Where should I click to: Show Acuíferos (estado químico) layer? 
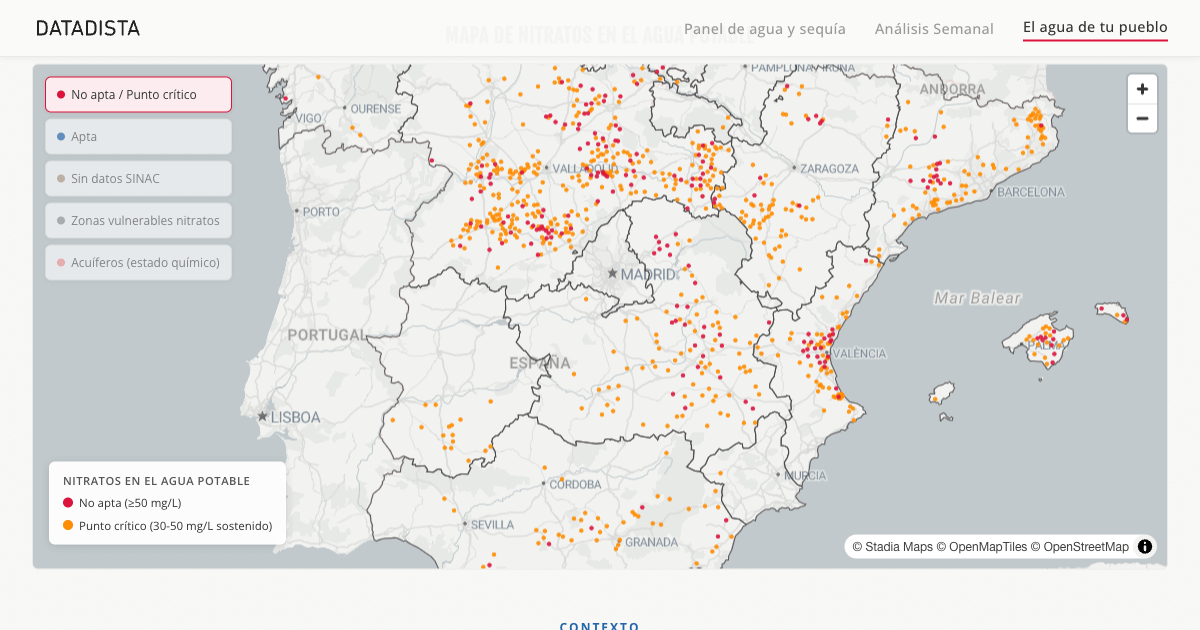(138, 262)
